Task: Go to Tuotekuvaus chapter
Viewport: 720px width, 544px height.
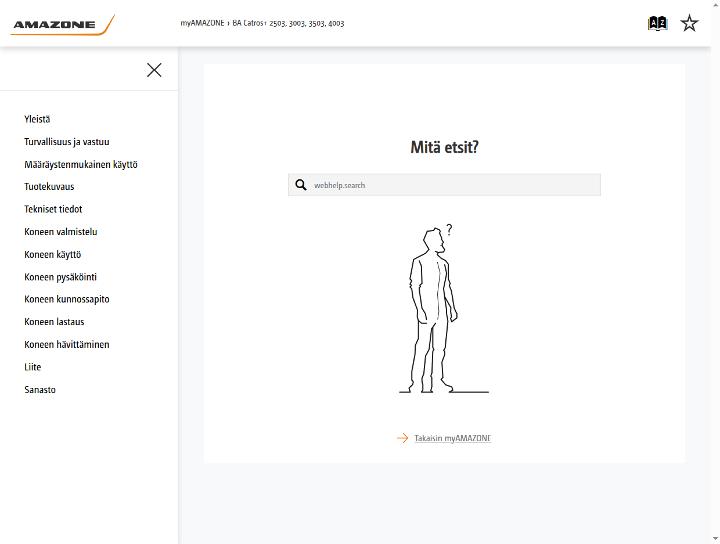Action: coord(49,187)
